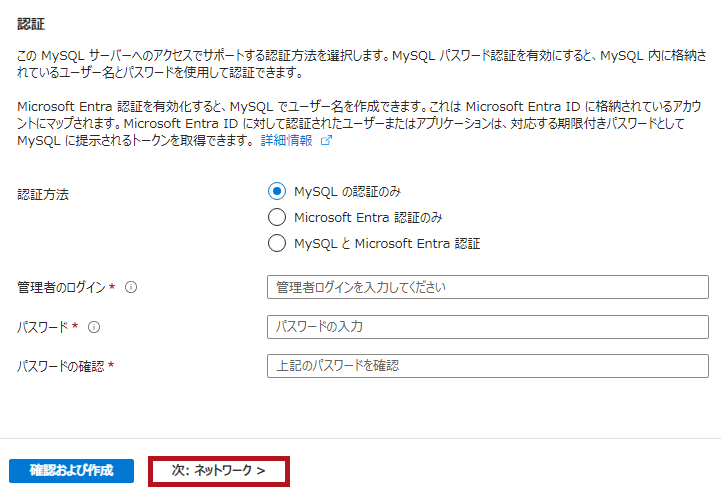Click the MySQL と Microsoft Entra 認証 label text
Screen dimensions: 721x498
(387, 243)
